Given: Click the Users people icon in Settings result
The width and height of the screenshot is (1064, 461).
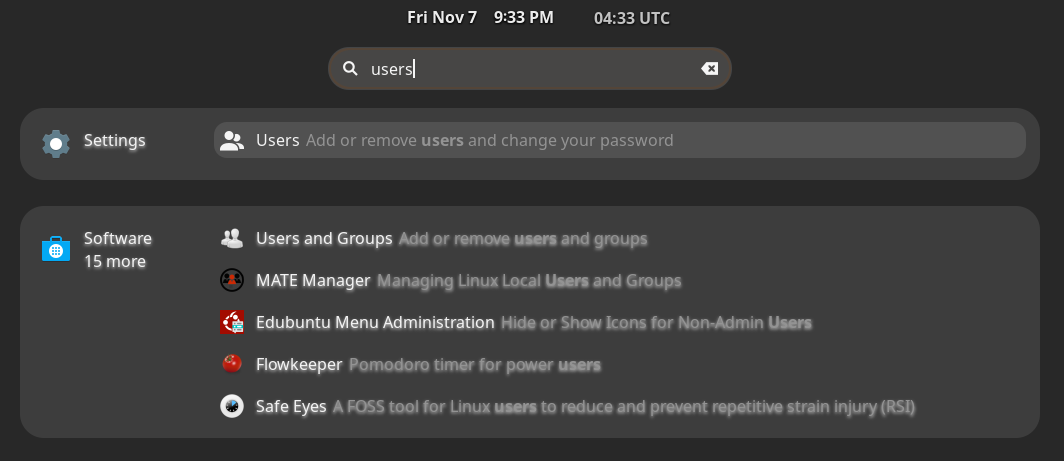Looking at the screenshot, I should (x=232, y=141).
